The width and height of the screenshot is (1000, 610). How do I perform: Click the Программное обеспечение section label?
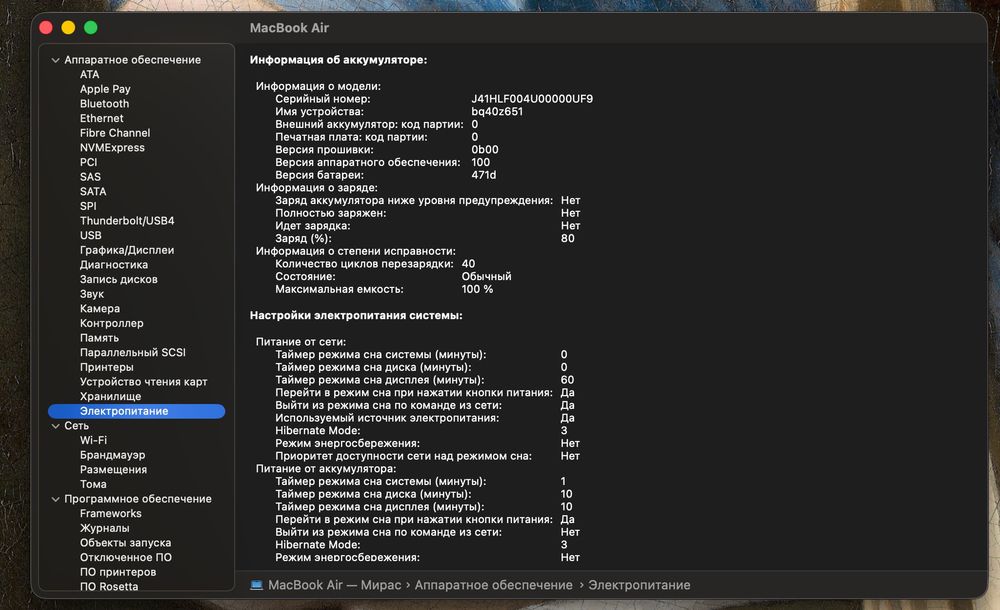(x=138, y=499)
